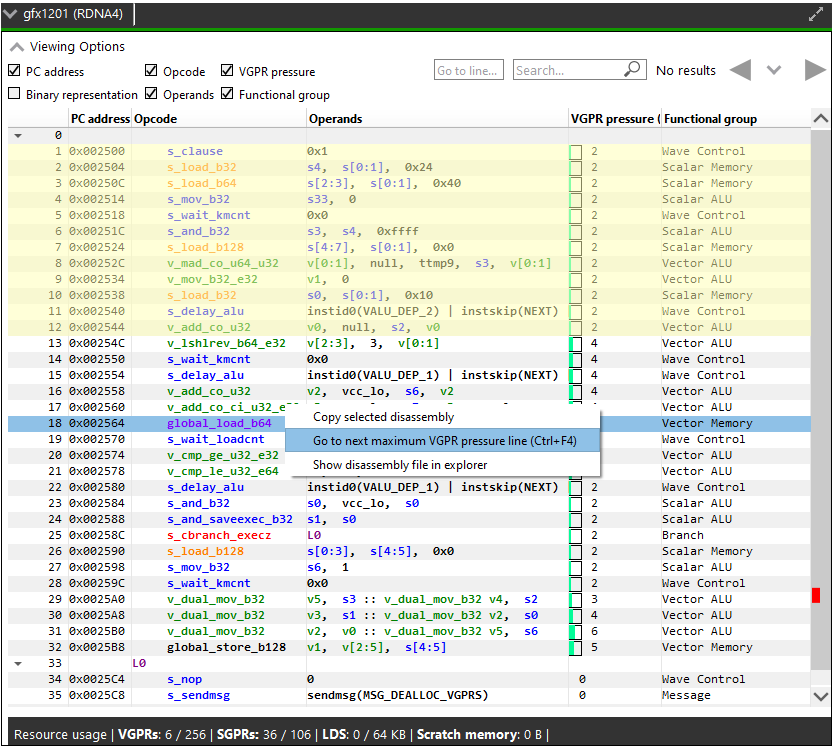
Task: Toggle the PC address checkbox
Action: click(14, 71)
